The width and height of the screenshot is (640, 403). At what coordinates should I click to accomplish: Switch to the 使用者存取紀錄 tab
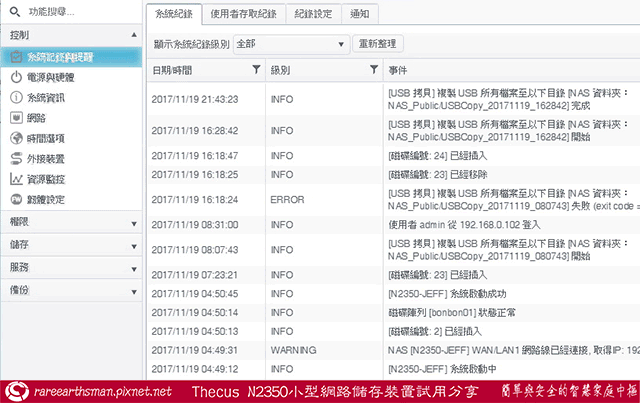pos(245,14)
